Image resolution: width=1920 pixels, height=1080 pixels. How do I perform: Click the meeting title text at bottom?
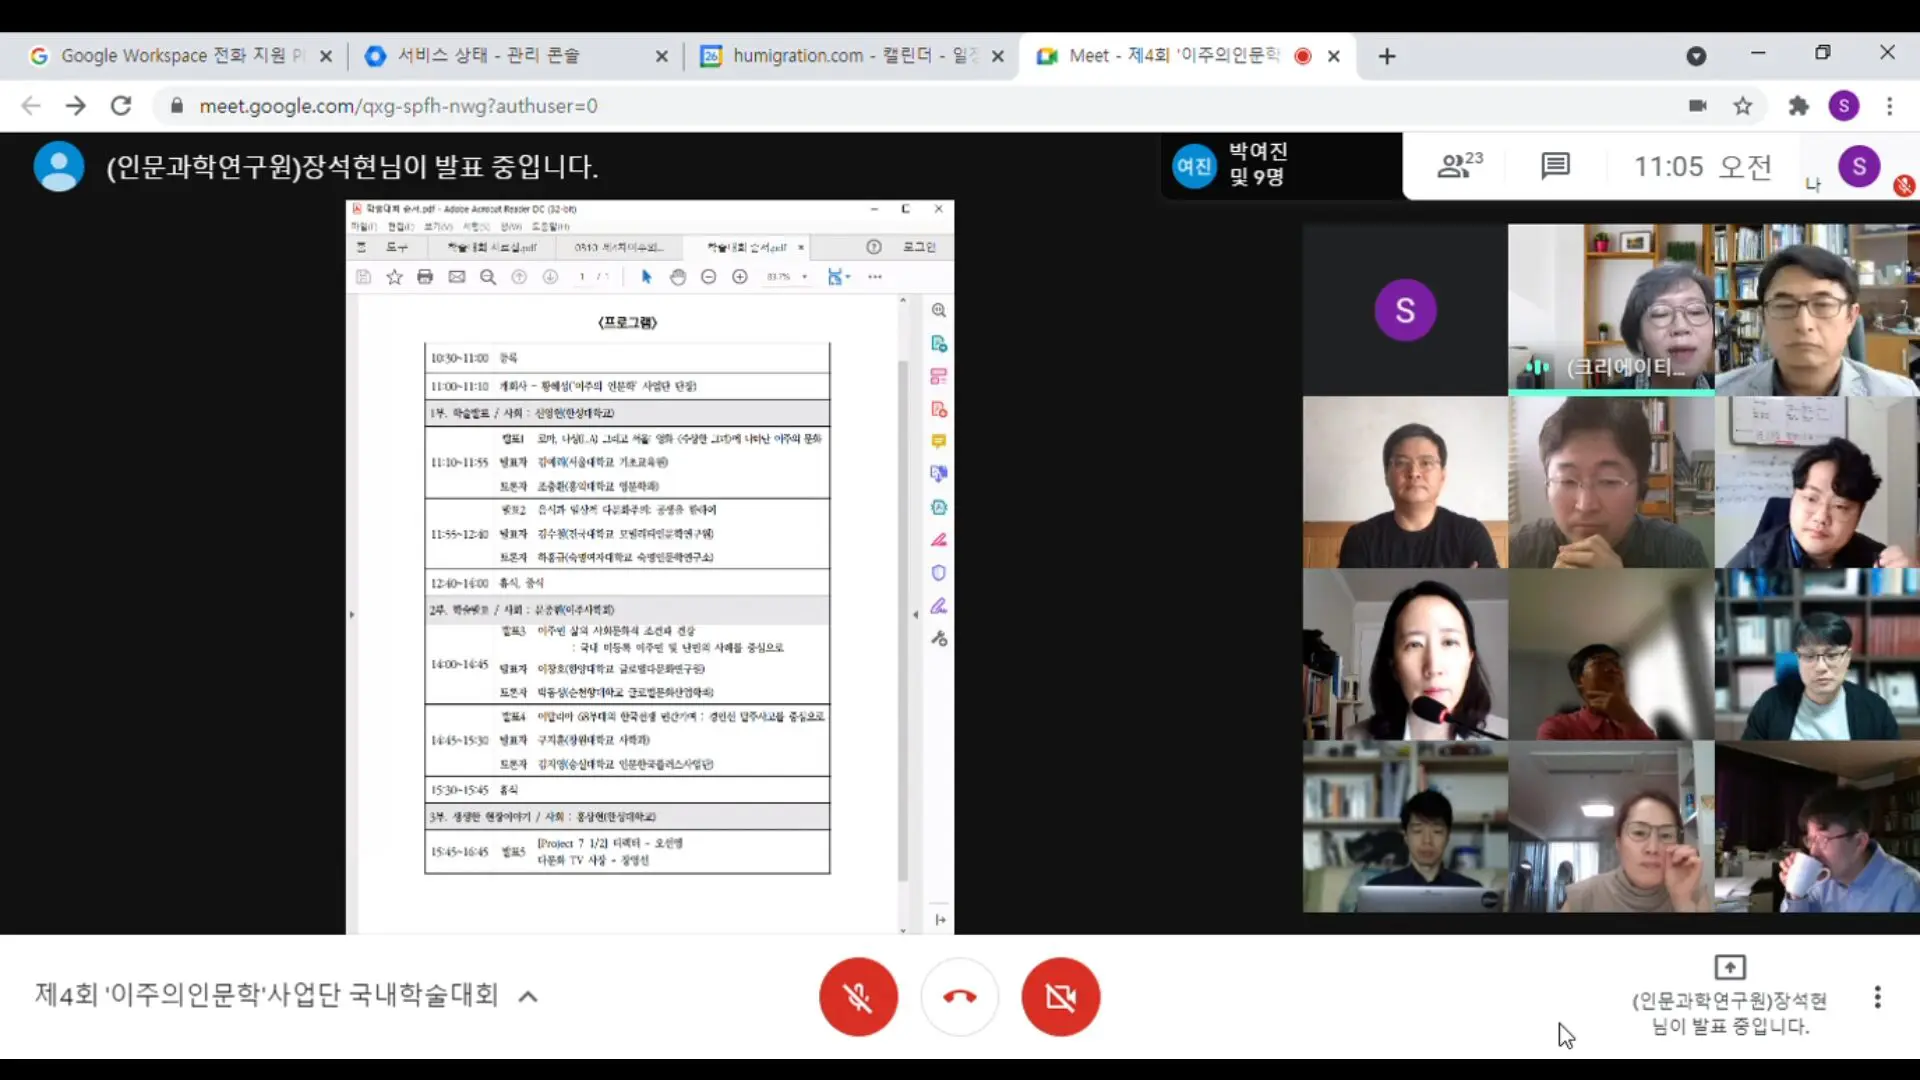point(266,995)
